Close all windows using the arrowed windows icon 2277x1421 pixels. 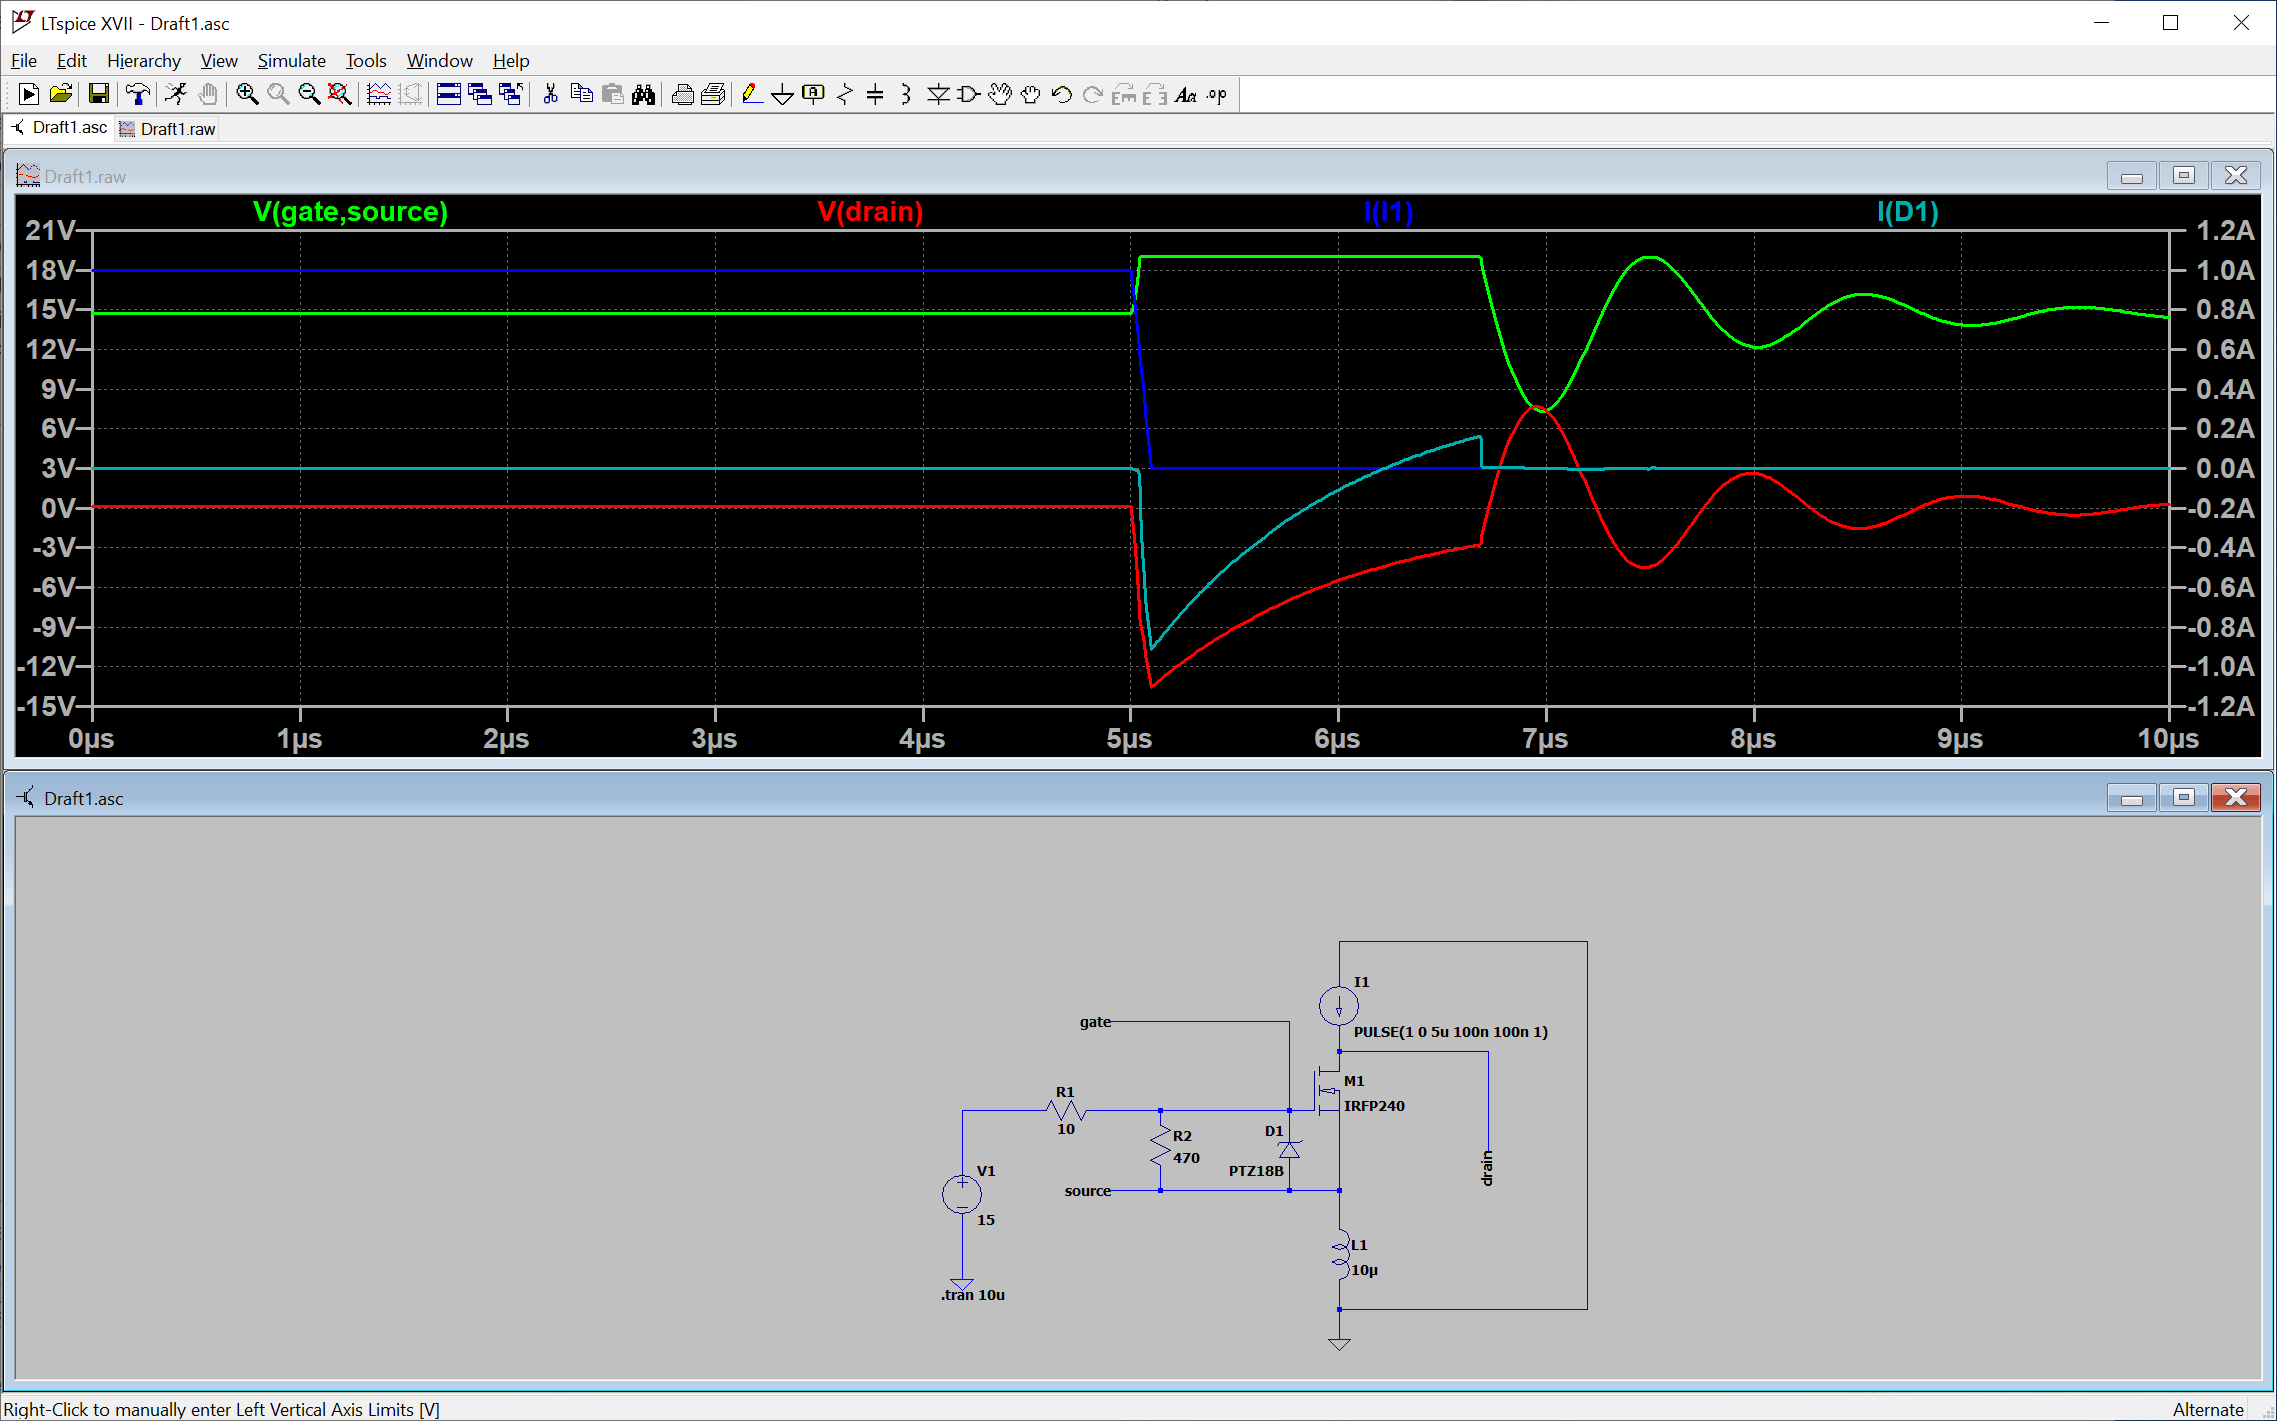tap(511, 94)
